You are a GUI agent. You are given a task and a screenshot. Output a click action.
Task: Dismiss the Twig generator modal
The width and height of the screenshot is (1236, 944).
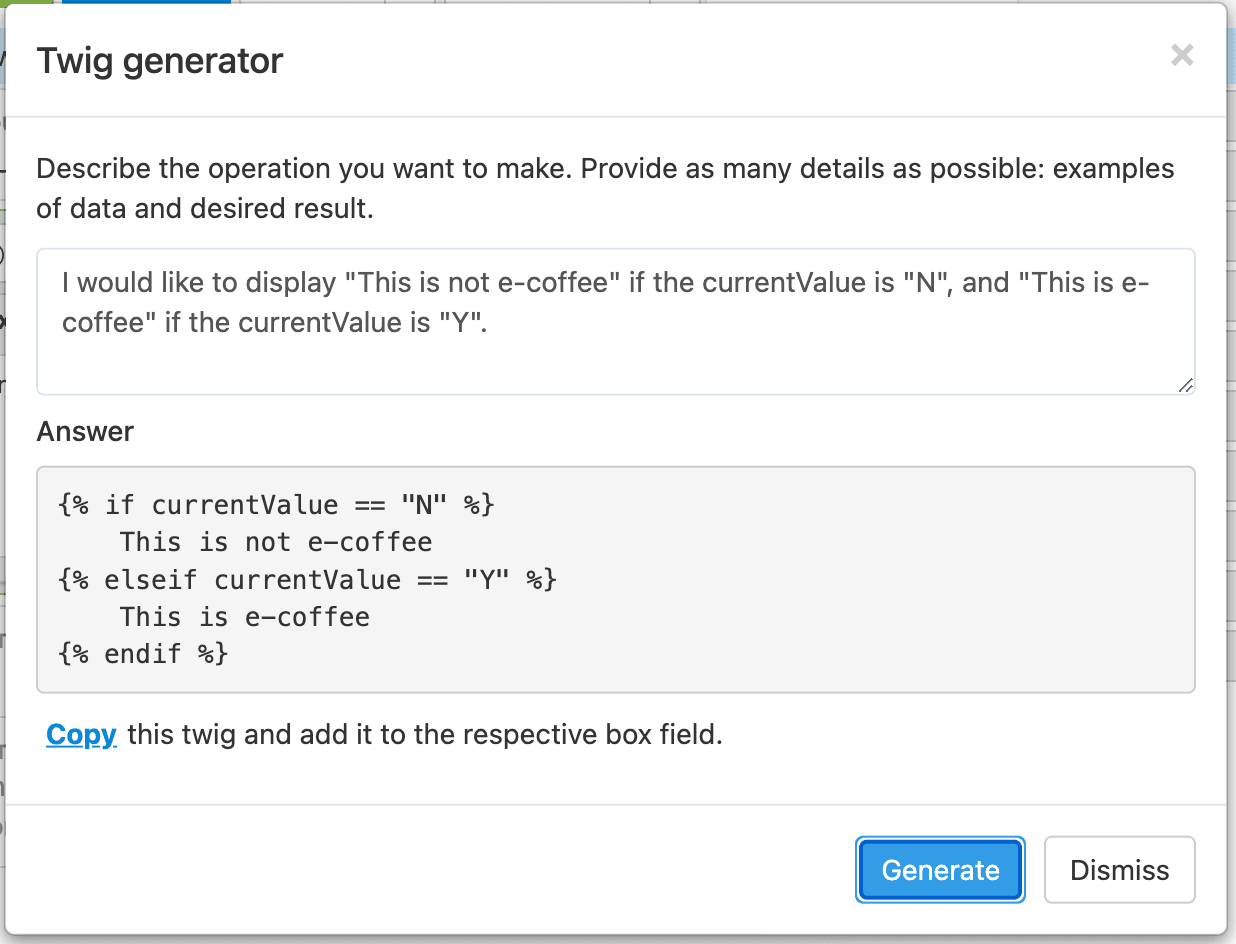1119,870
